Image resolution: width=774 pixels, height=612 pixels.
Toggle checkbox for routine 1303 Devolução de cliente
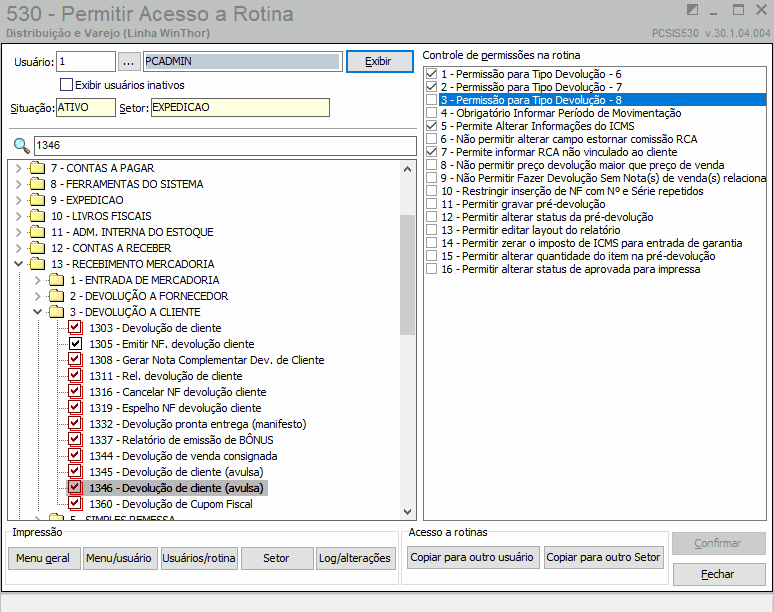[x=75, y=328]
